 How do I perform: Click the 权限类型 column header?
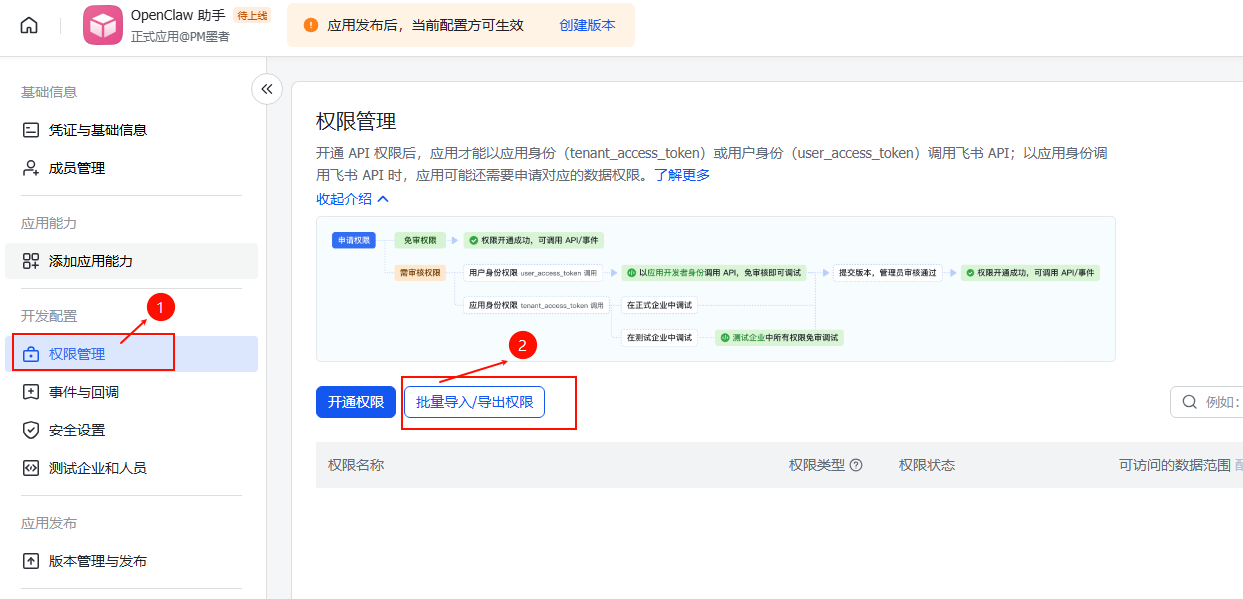817,465
